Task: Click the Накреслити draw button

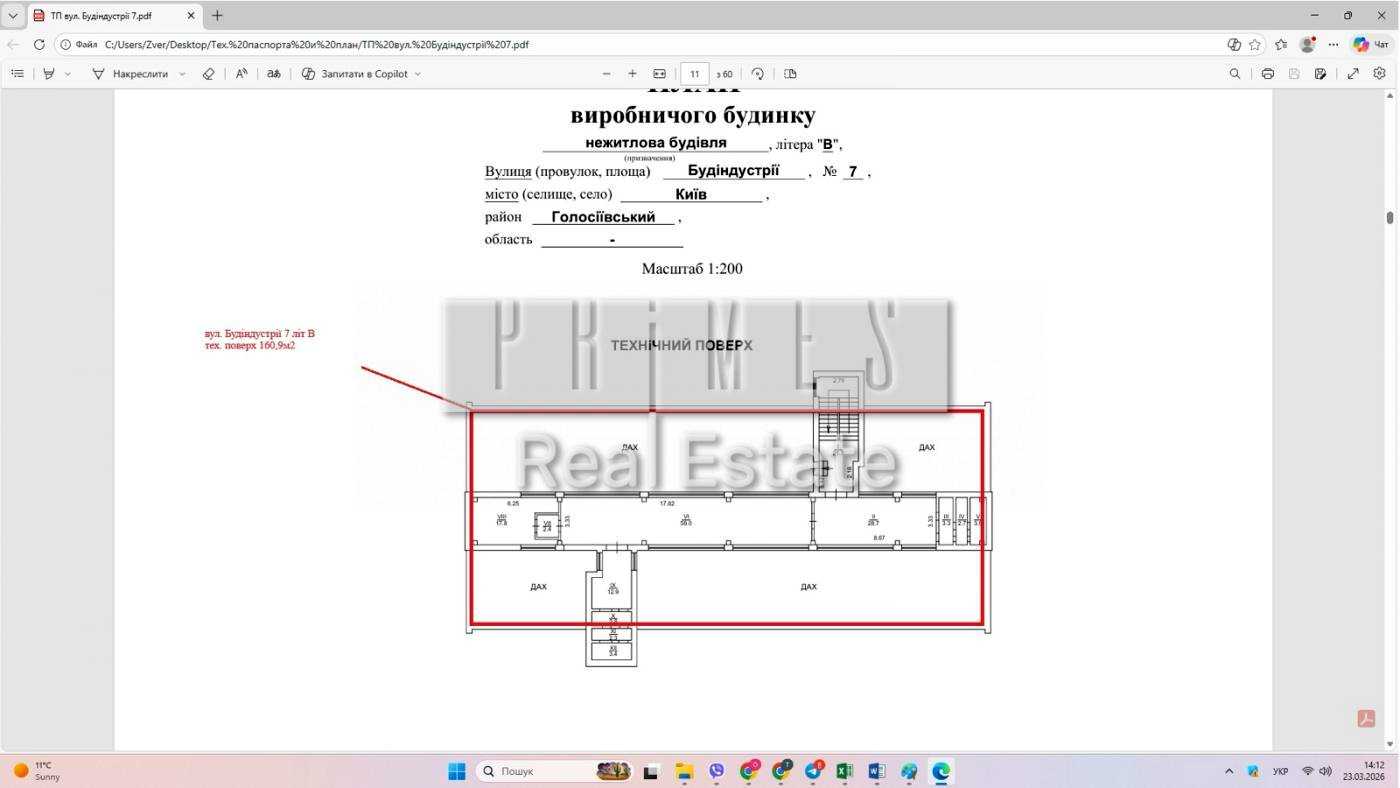Action: (130, 74)
